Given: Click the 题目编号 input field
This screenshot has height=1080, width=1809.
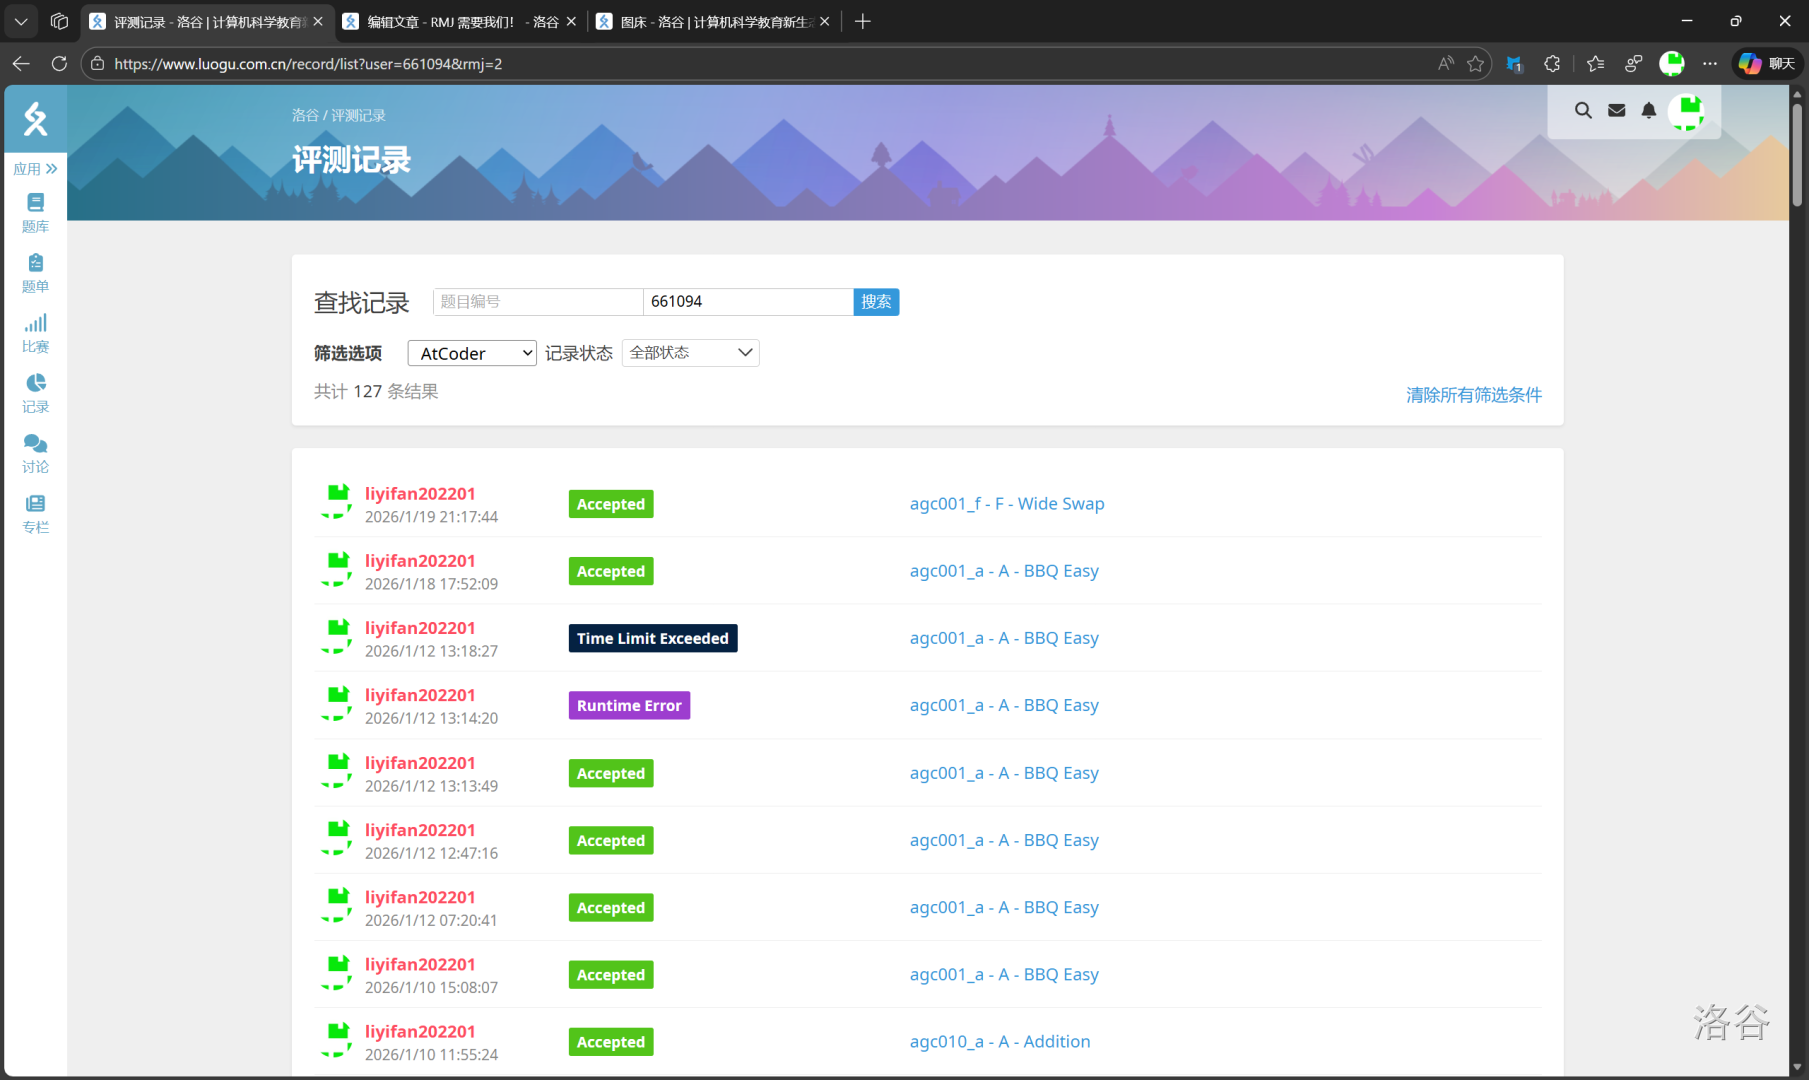Looking at the screenshot, I should click(x=537, y=302).
